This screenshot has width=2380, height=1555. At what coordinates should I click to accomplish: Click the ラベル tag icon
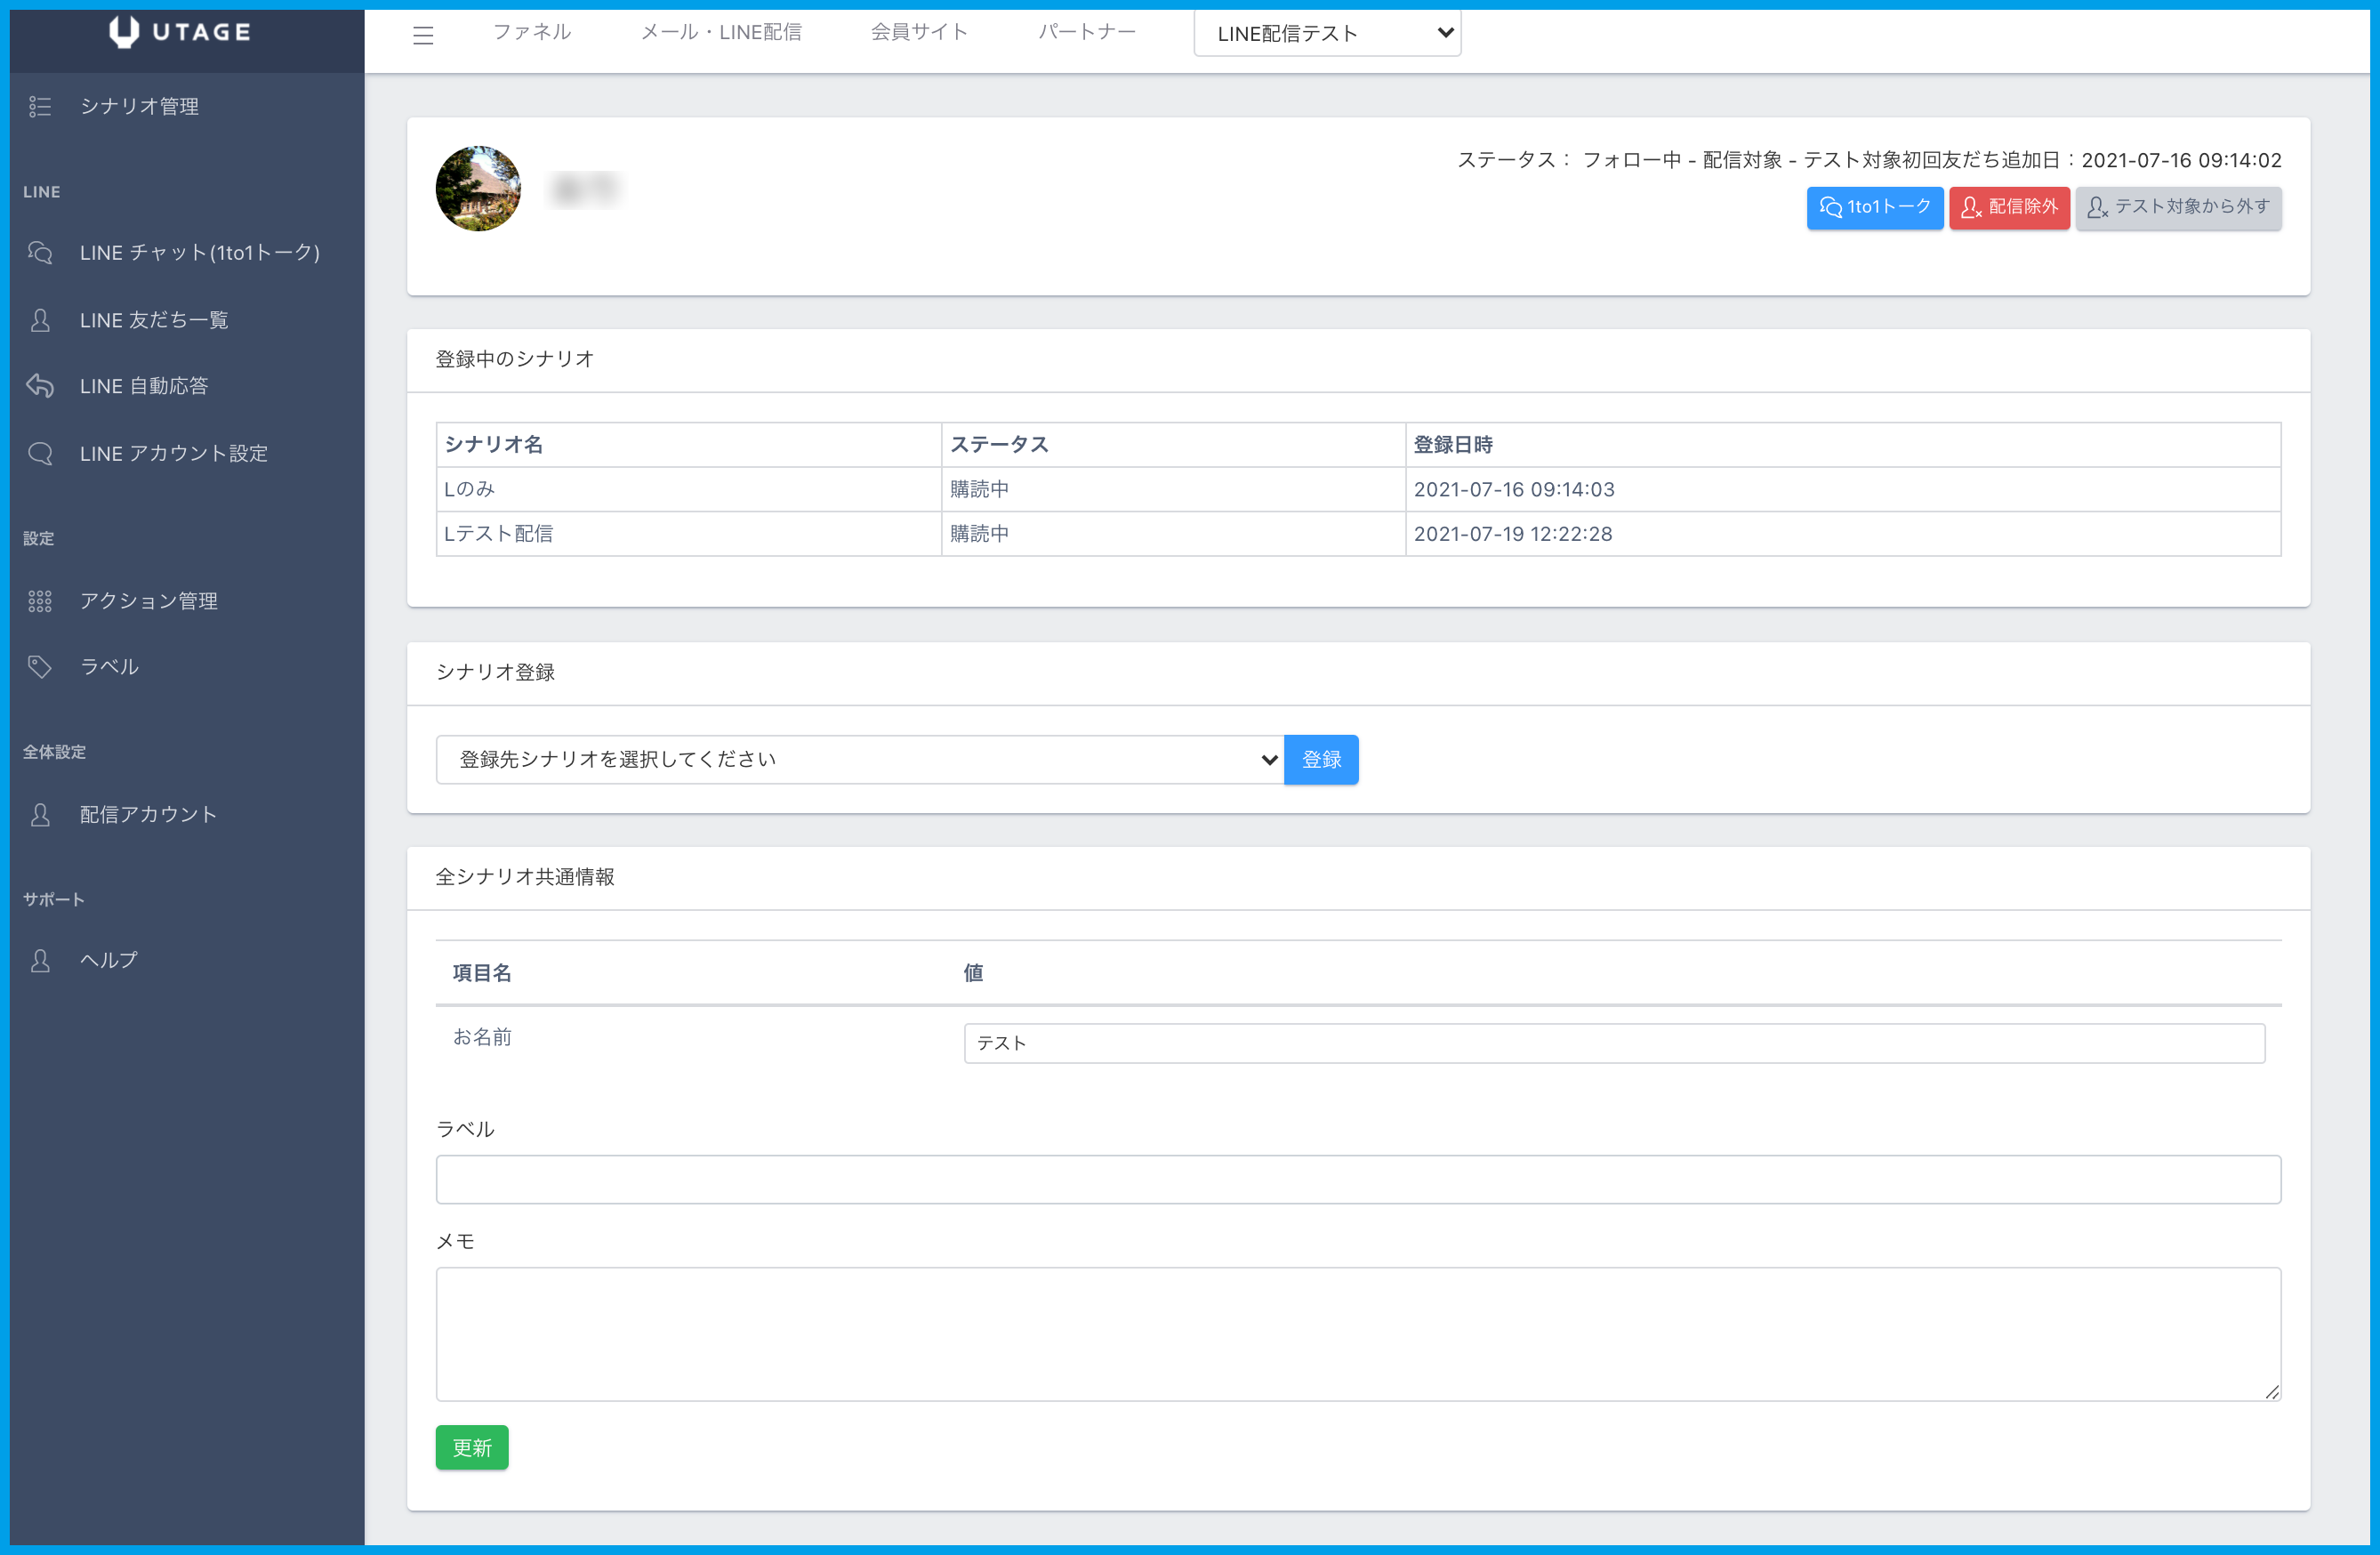(40, 667)
